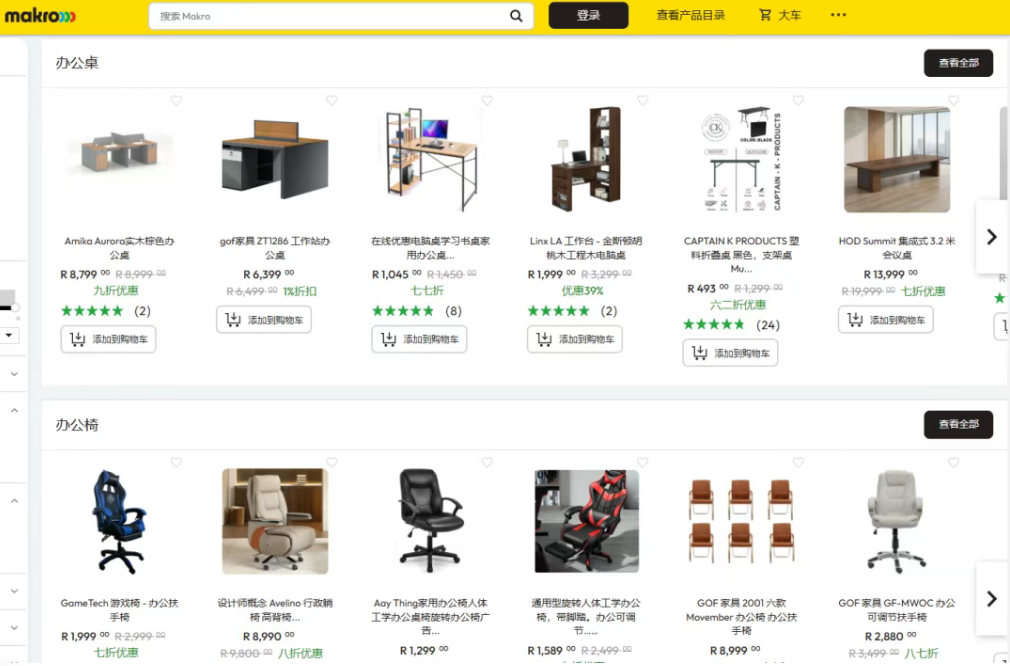
Task: Open the CAPTAIN K PRODUCTS product title
Action: [x=741, y=254]
